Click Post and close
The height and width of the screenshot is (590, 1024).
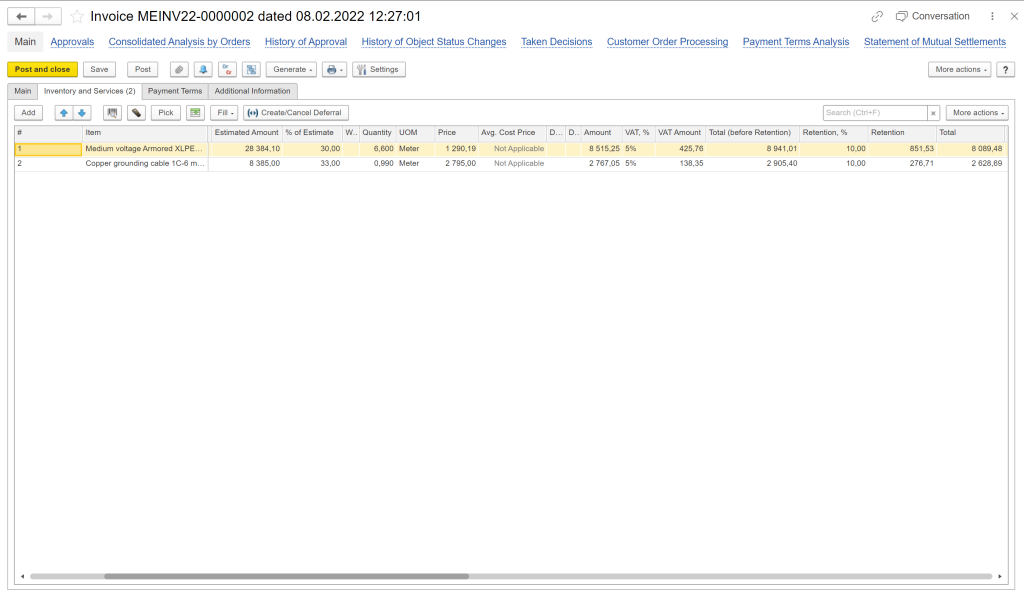click(x=42, y=69)
